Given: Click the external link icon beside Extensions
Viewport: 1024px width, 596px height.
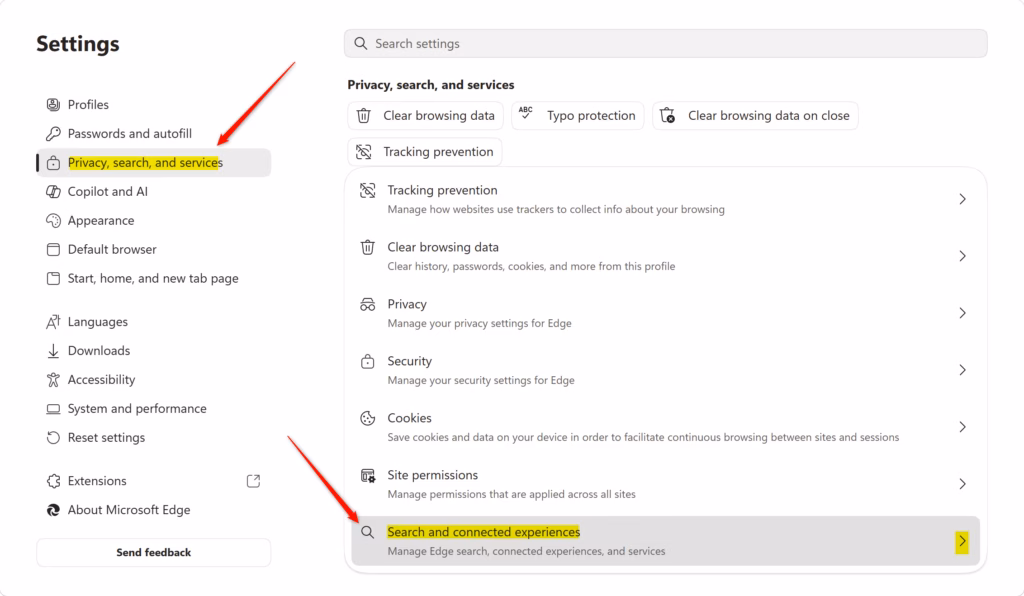Looking at the screenshot, I should pos(253,481).
